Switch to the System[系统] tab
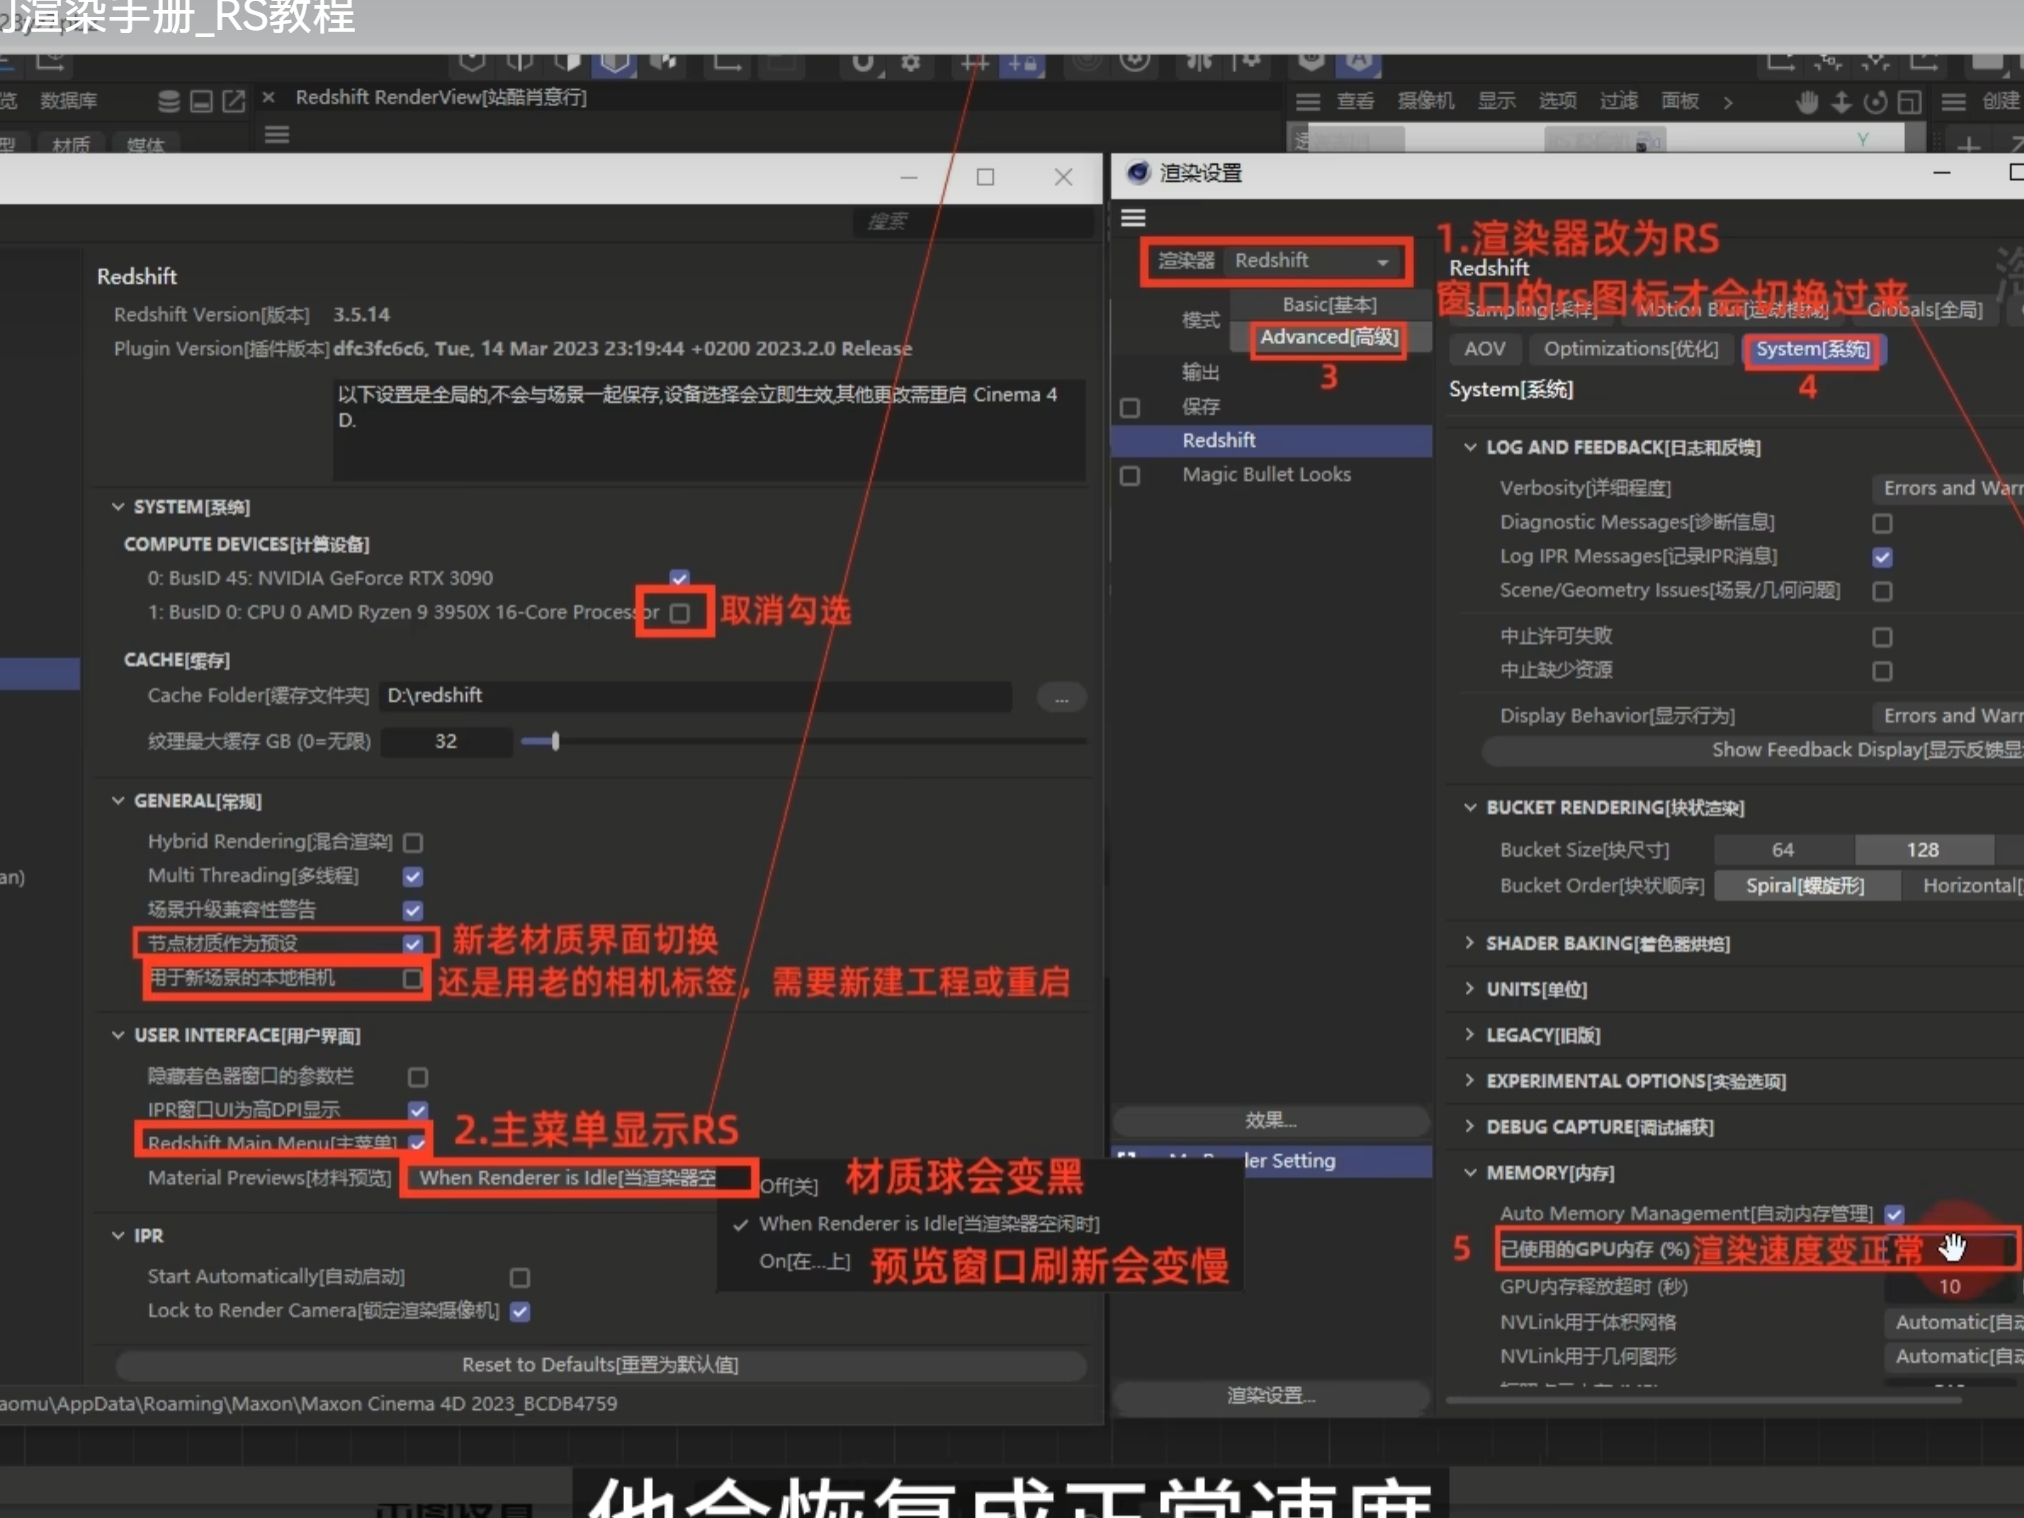This screenshot has width=2024, height=1518. point(1813,349)
